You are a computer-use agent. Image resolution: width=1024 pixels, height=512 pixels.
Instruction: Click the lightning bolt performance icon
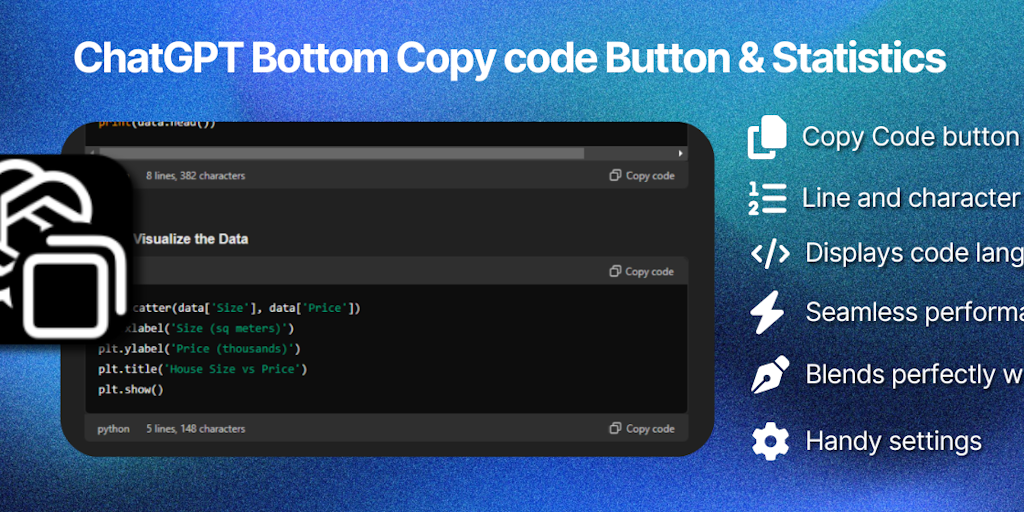[768, 313]
